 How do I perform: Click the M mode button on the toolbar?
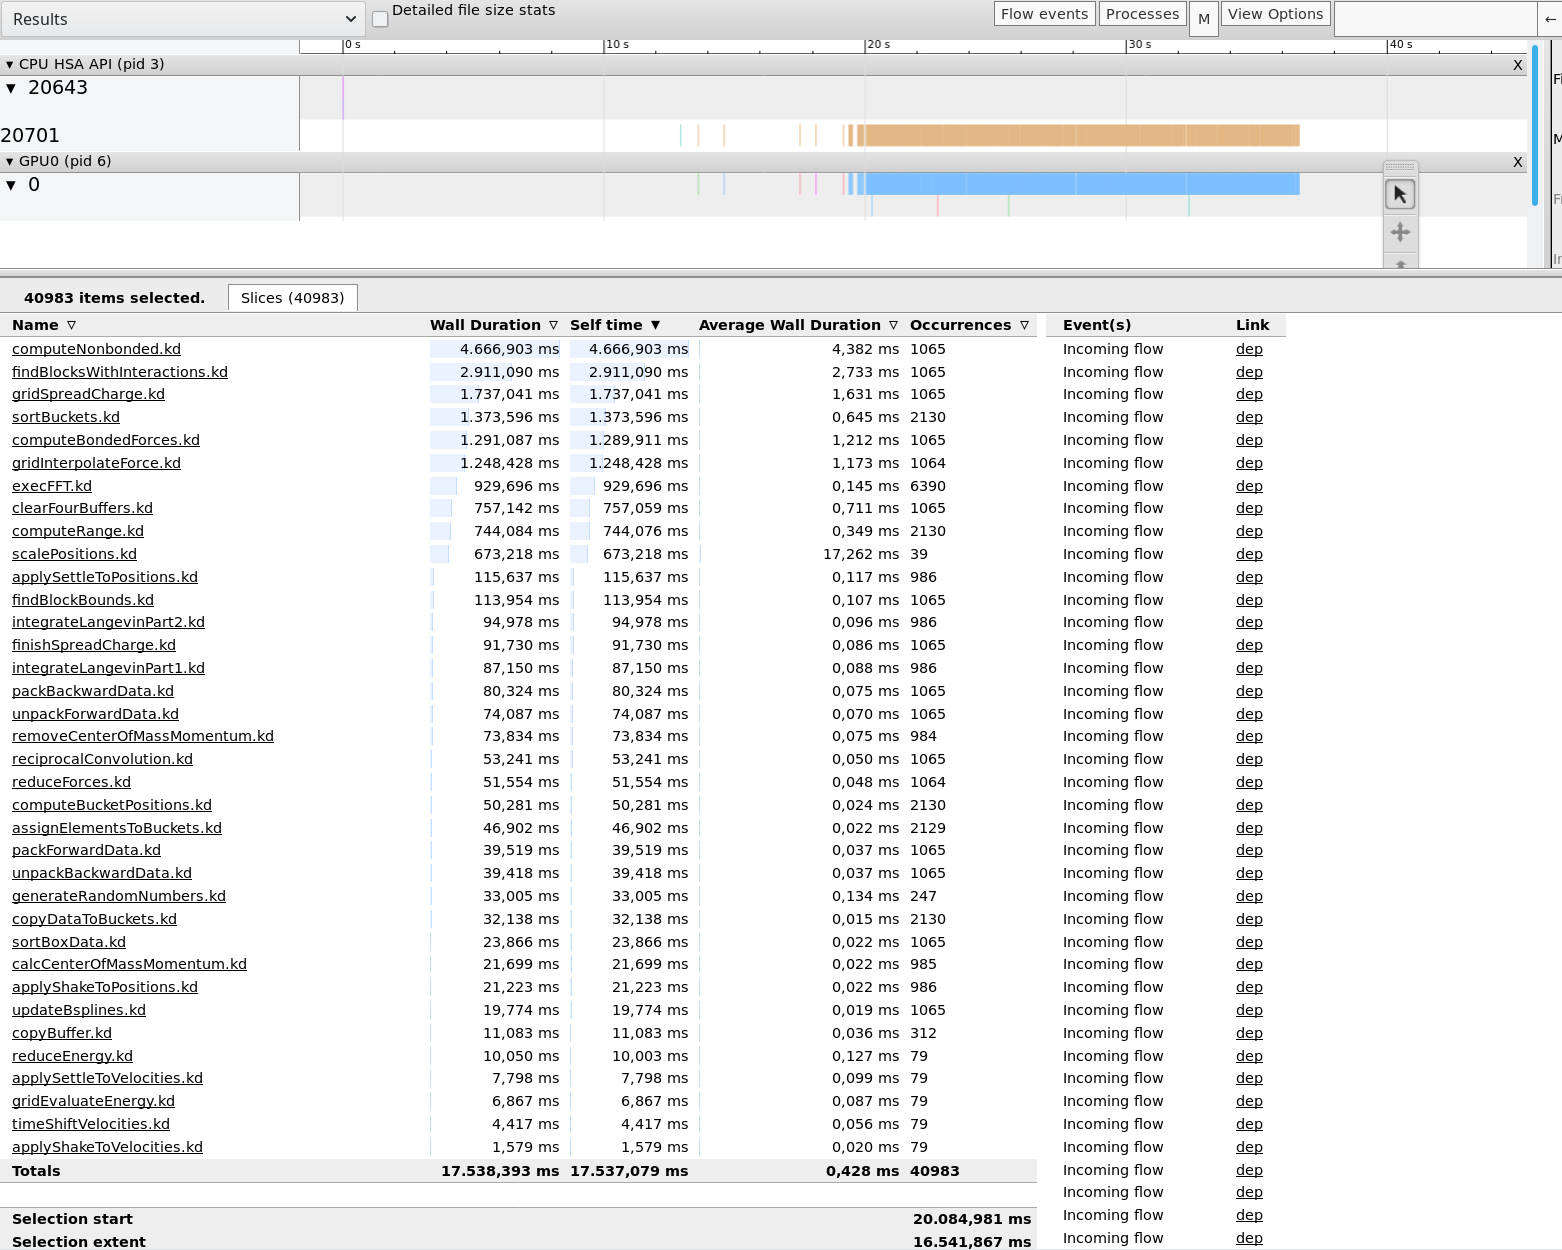pyautogui.click(x=1203, y=19)
